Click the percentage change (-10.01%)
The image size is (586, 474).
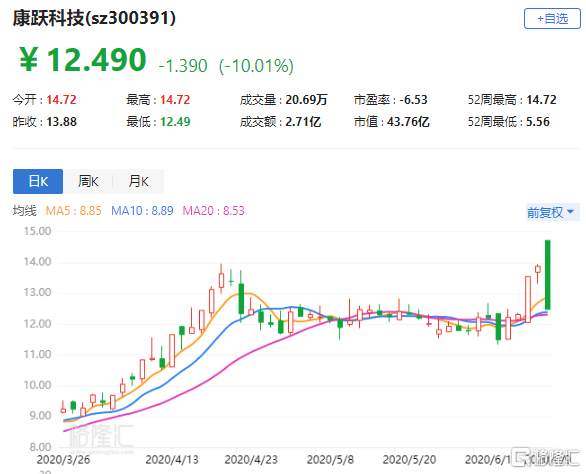tap(256, 66)
